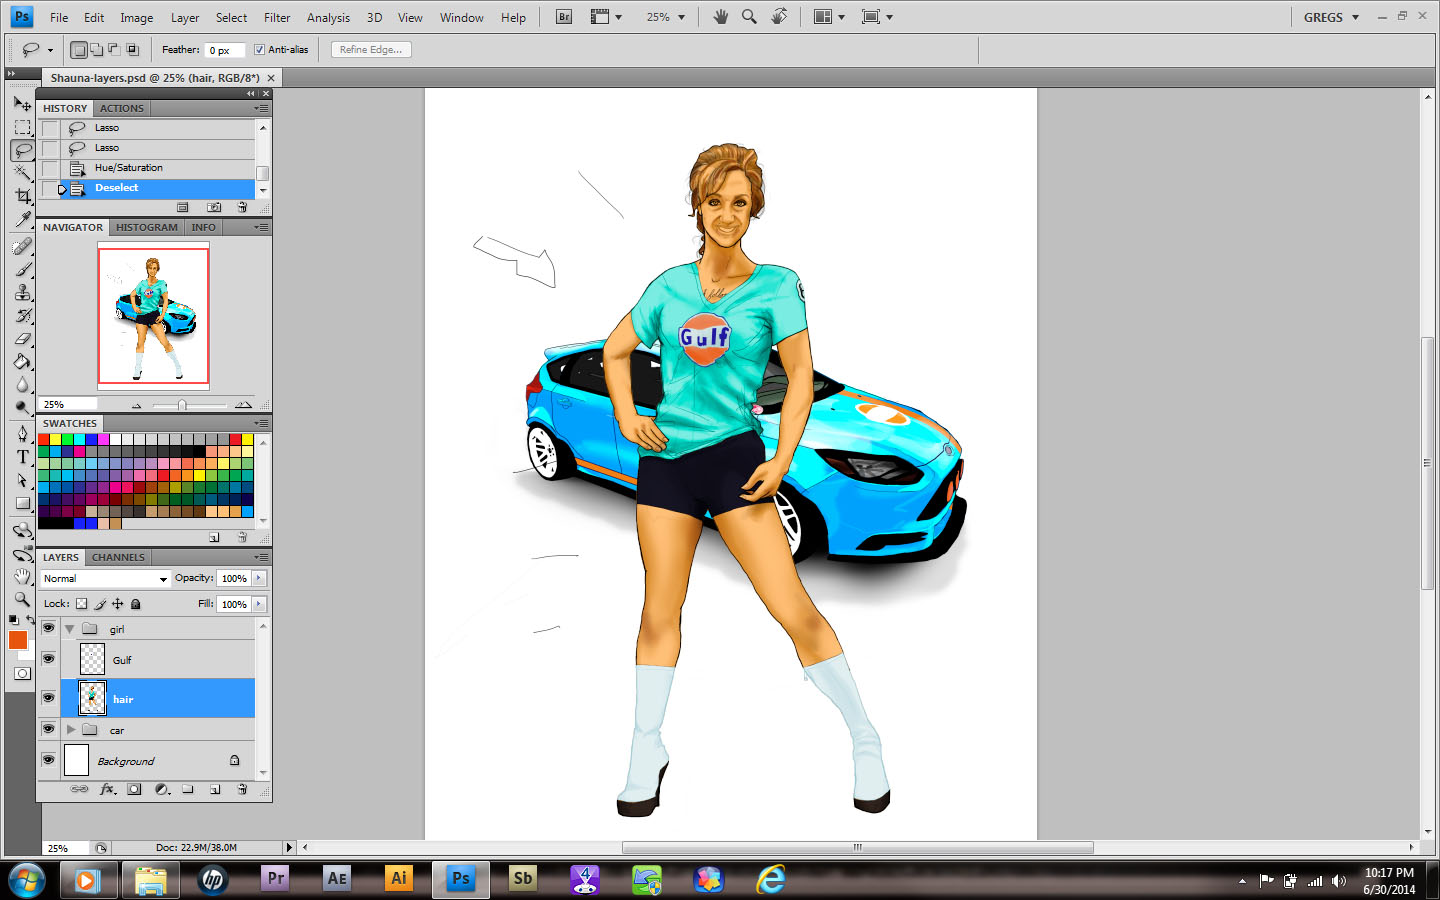Select the Horizontal Type tool

[x=22, y=457]
